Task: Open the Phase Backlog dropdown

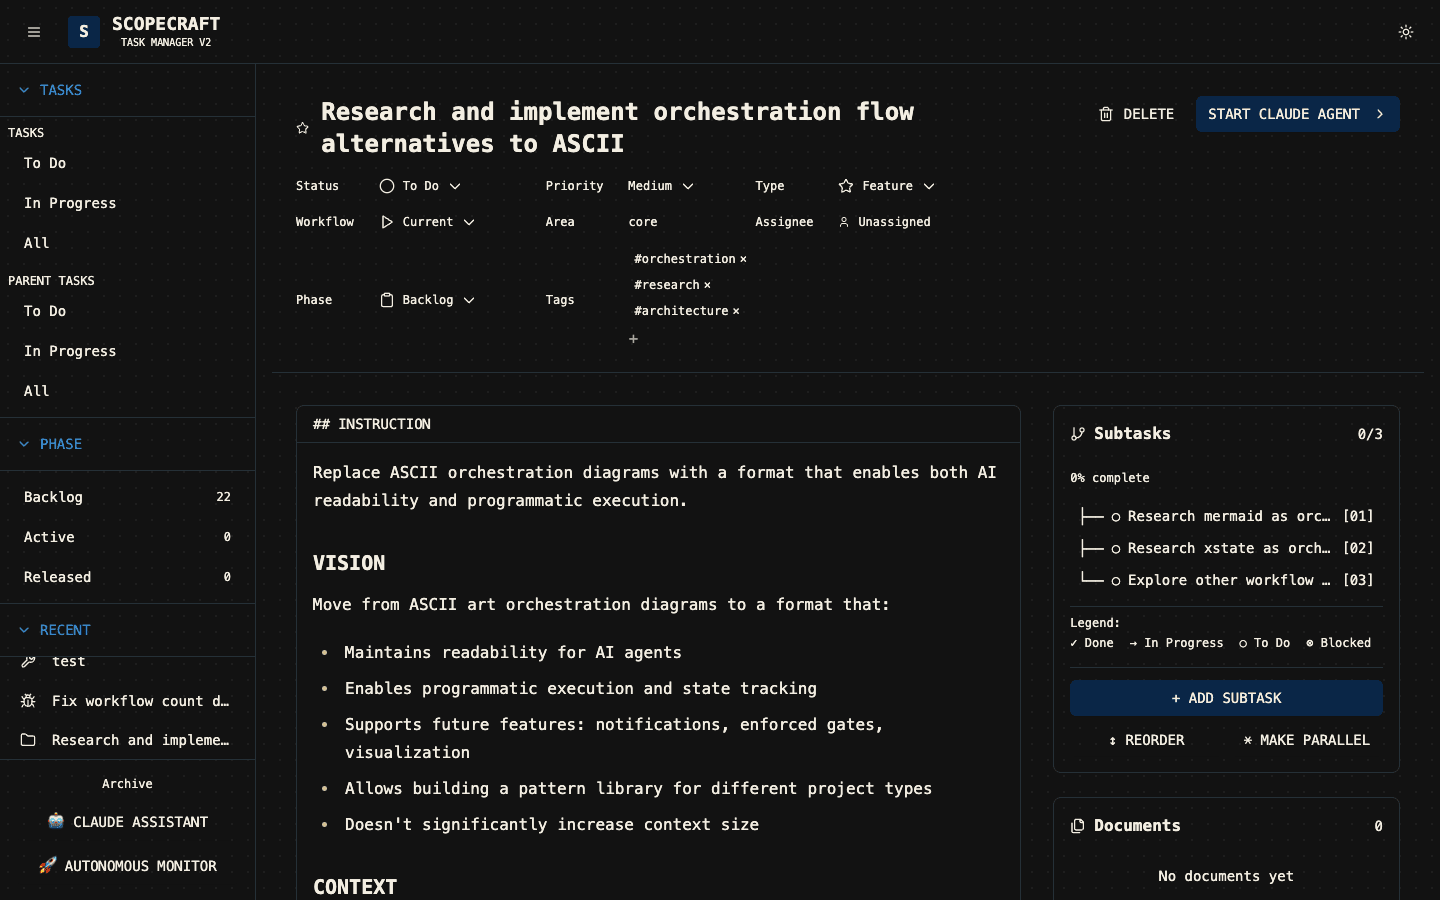Action: [427, 300]
